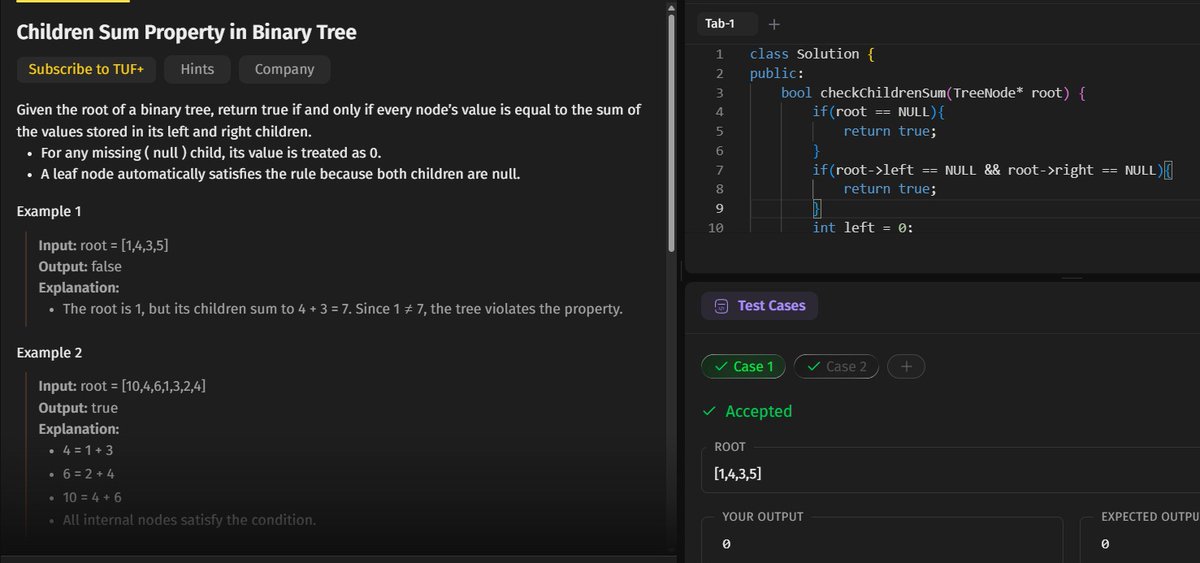Click the problem title heading
The width and height of the screenshot is (1200, 563).
point(186,32)
